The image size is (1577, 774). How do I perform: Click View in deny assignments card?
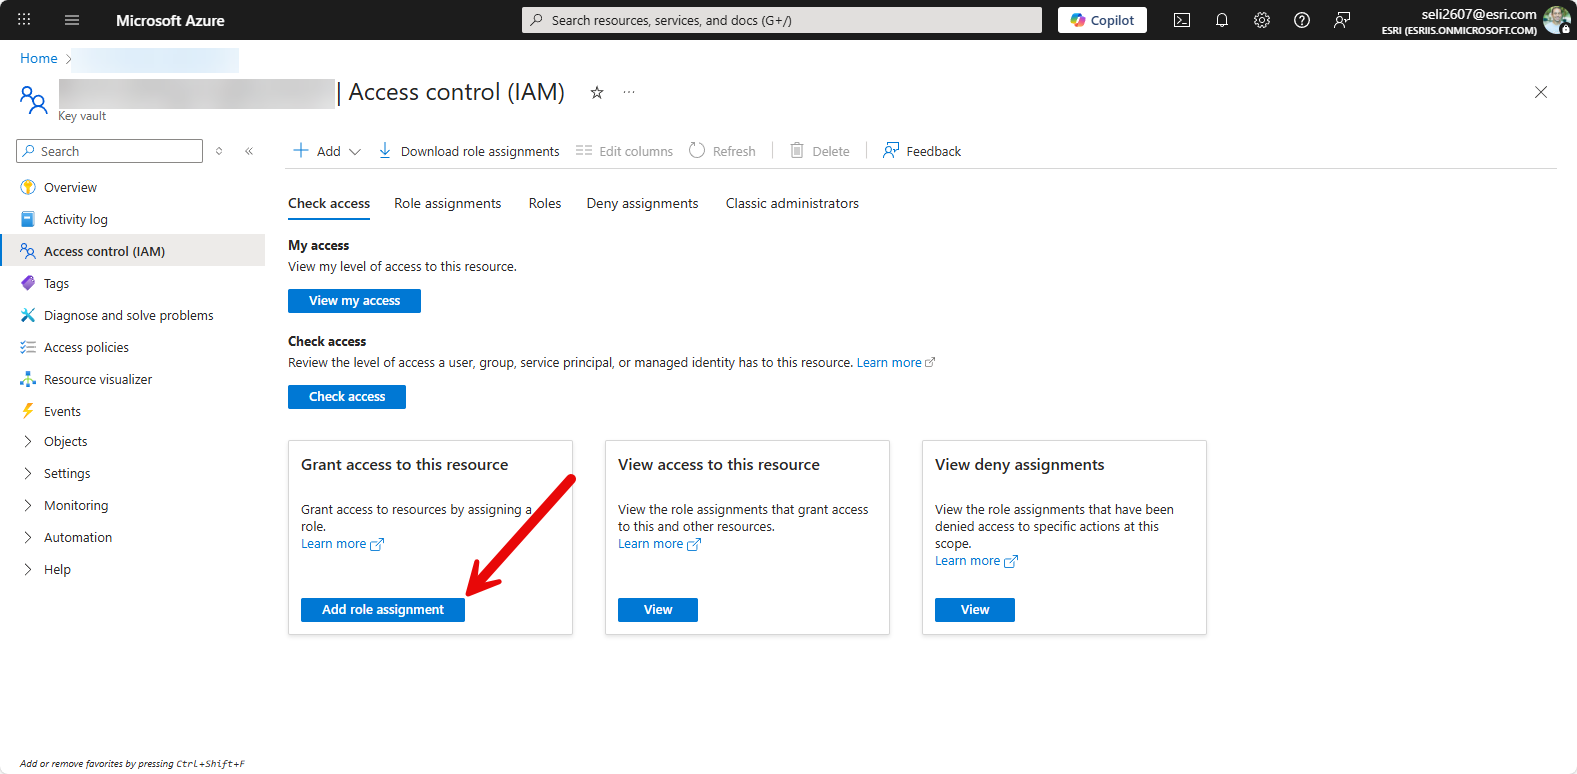975,610
